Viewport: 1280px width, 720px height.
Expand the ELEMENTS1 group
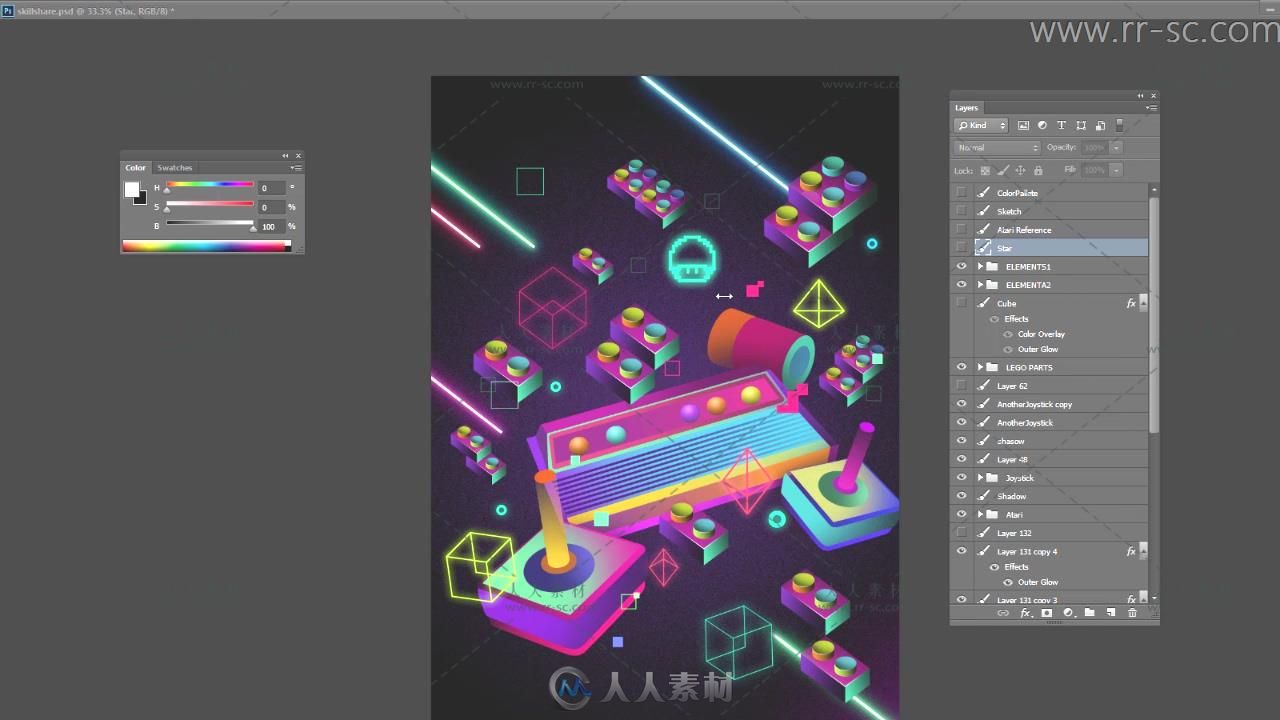coord(980,267)
